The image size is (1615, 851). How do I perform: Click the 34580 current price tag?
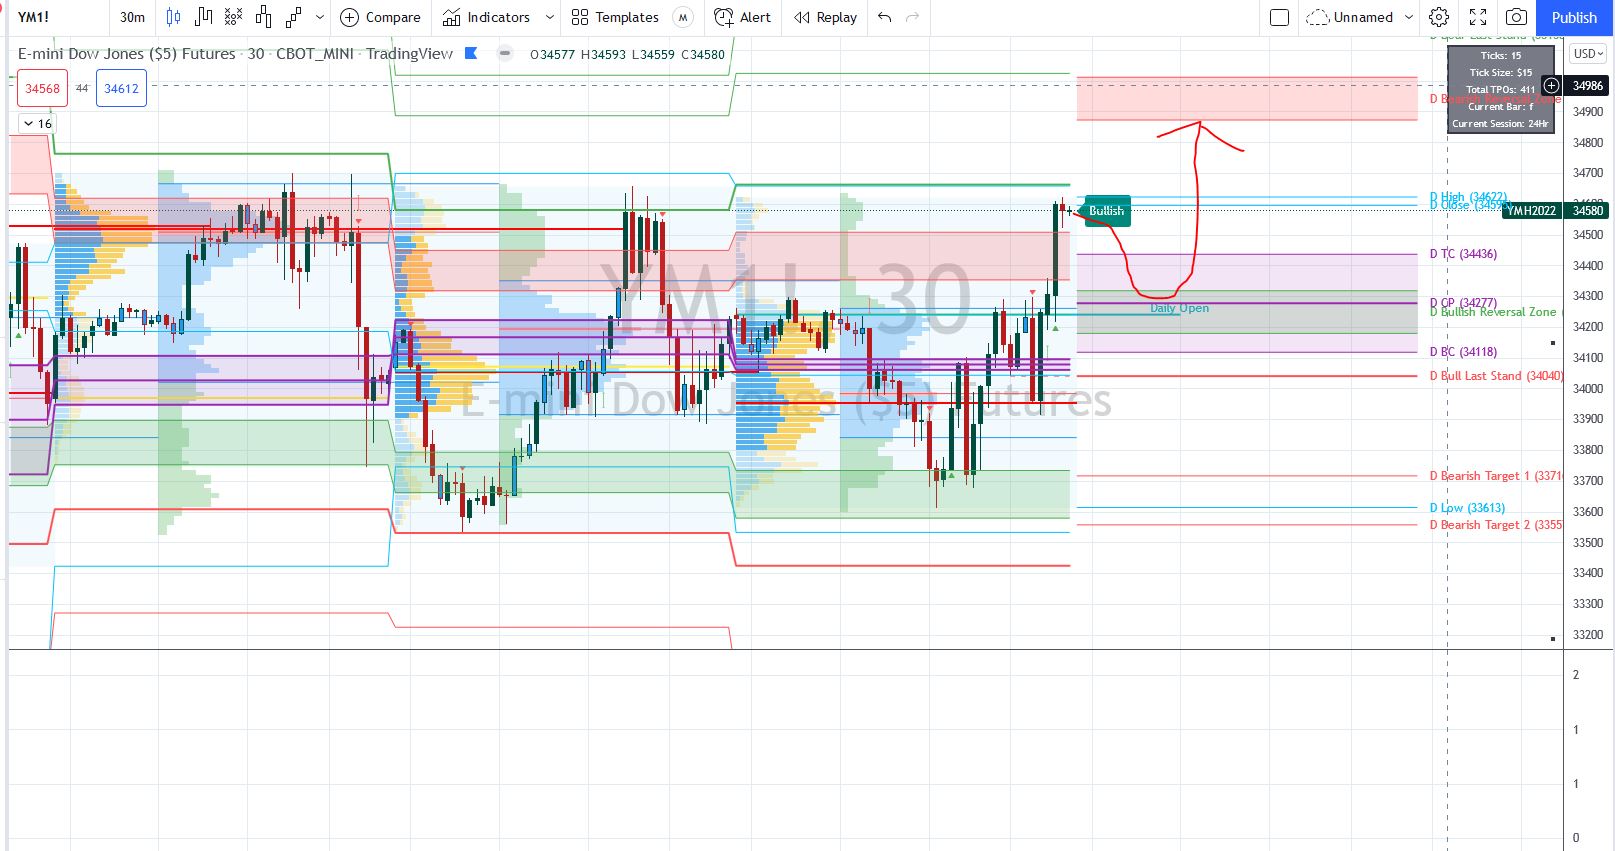(x=1588, y=210)
